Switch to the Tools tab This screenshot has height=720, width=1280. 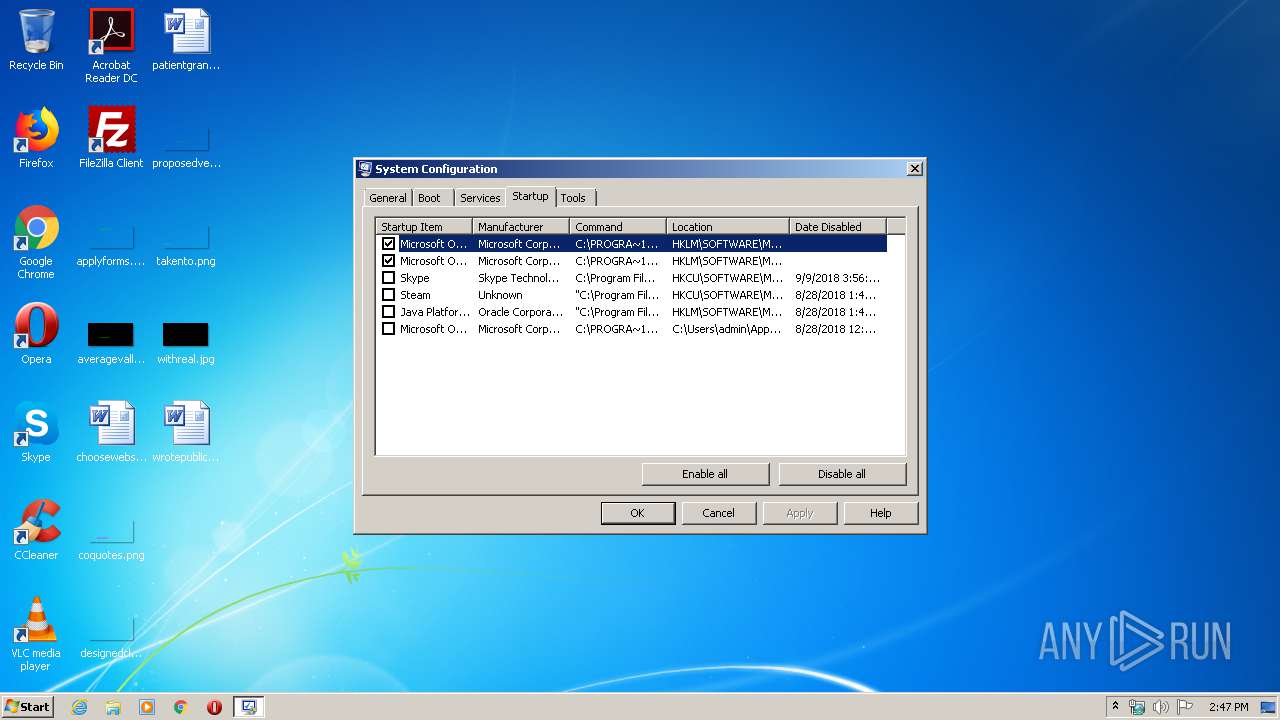(x=573, y=198)
